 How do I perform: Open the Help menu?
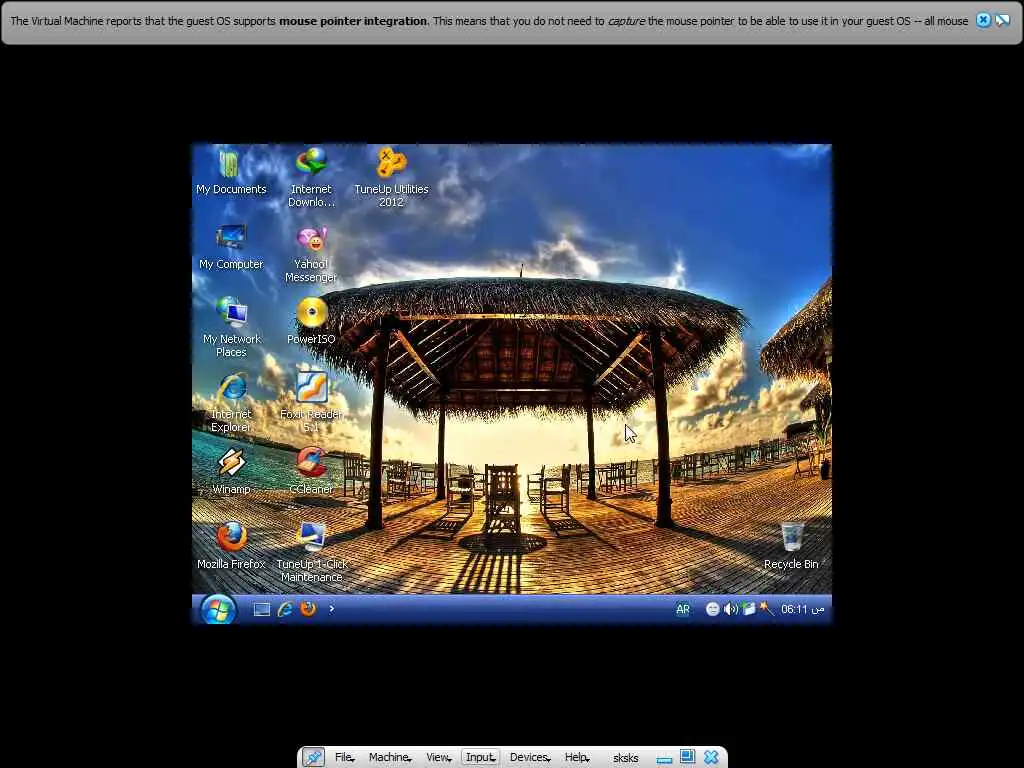(x=577, y=758)
